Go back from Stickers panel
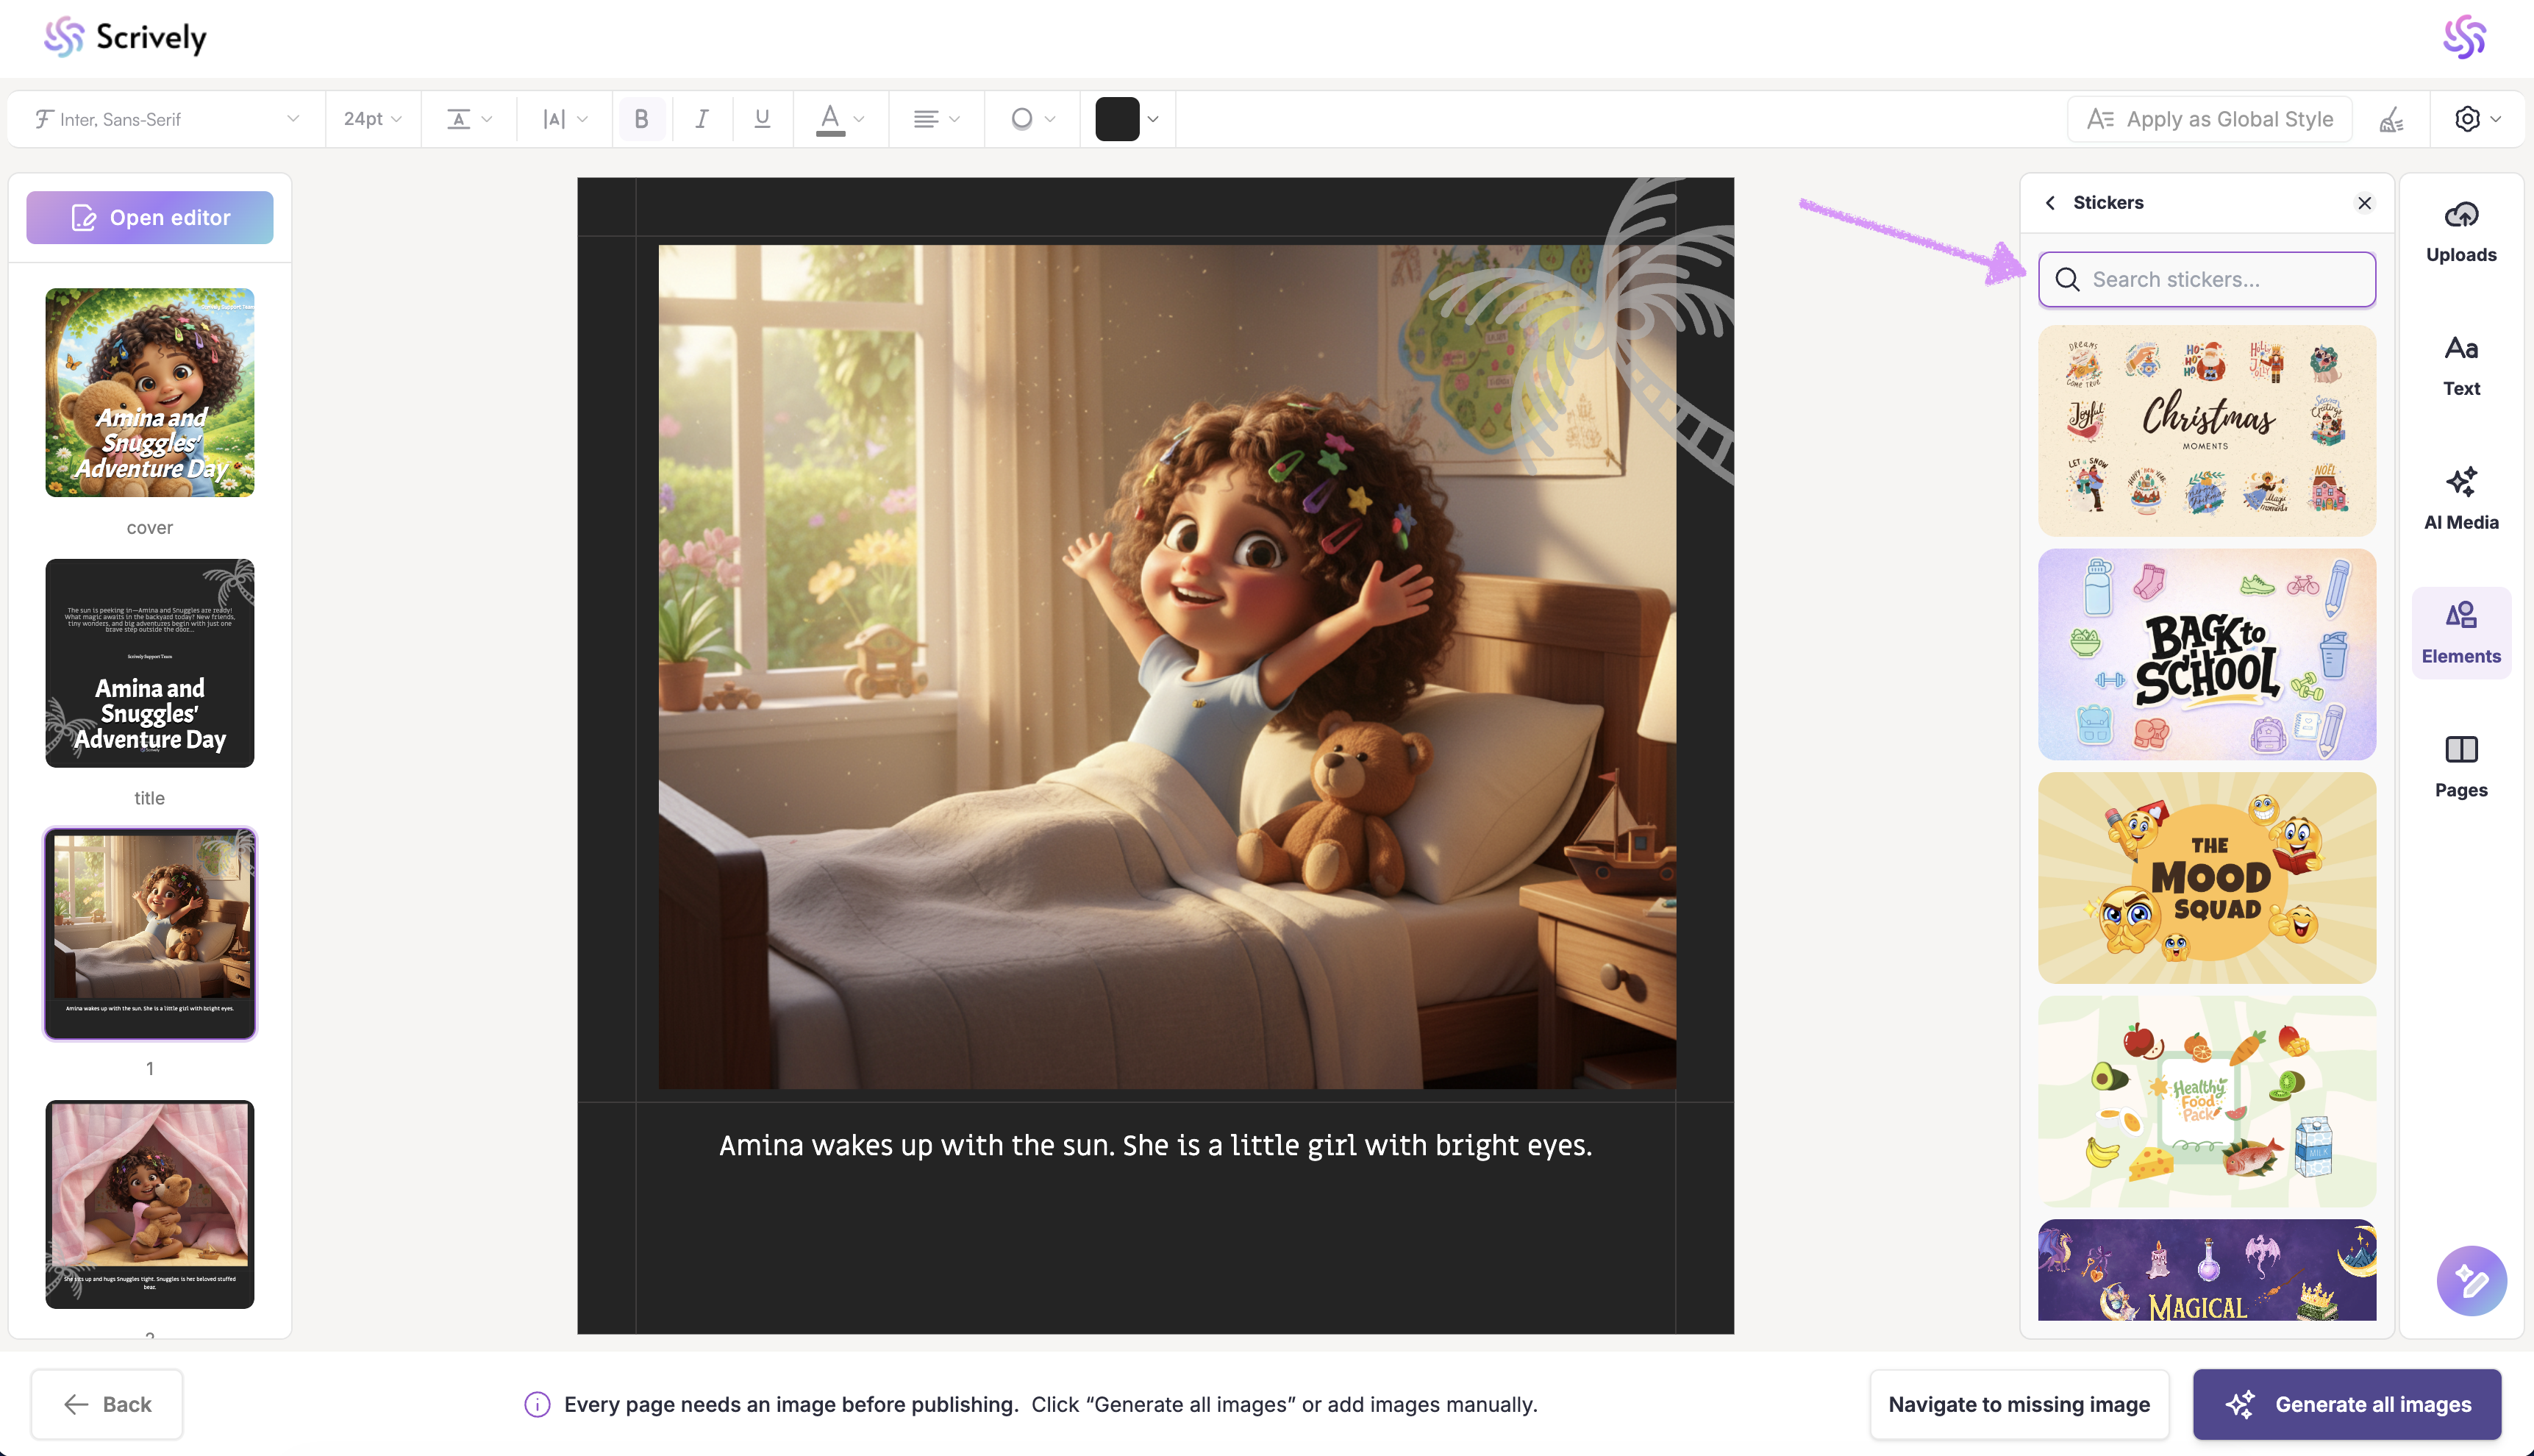This screenshot has width=2534, height=1456. tap(2050, 203)
